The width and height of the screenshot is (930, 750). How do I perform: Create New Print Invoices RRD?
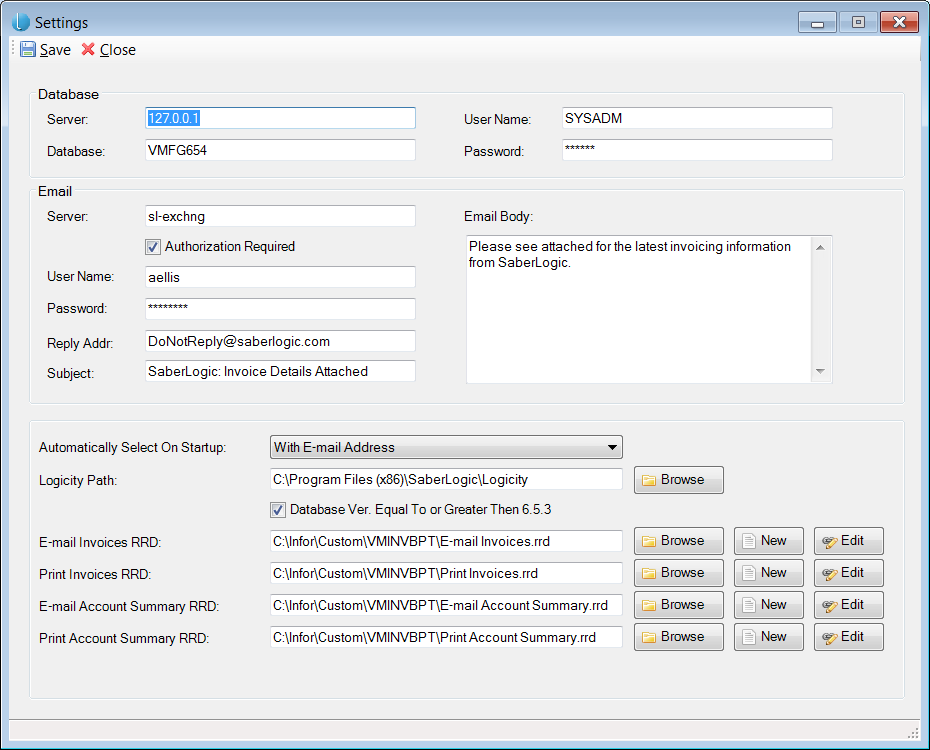768,573
